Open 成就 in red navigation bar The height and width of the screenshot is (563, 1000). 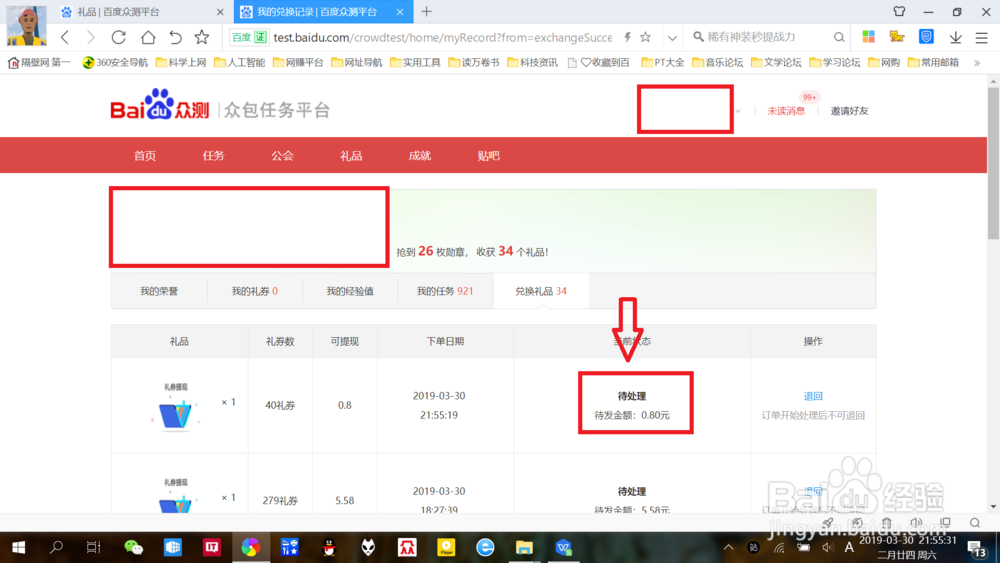tap(420, 156)
